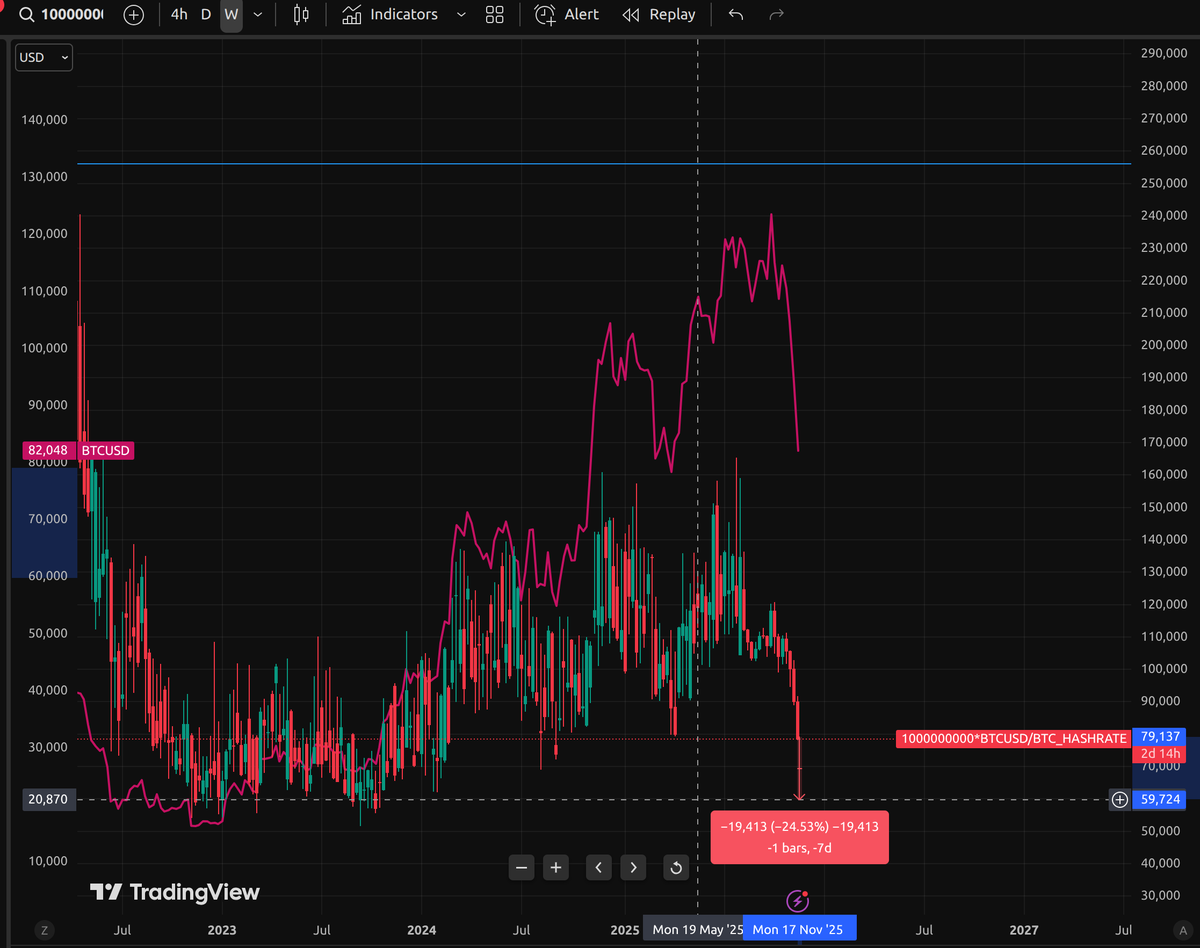Image resolution: width=1200 pixels, height=948 pixels.
Task: Open symbol search field showing 10000000
Action: pos(70,15)
